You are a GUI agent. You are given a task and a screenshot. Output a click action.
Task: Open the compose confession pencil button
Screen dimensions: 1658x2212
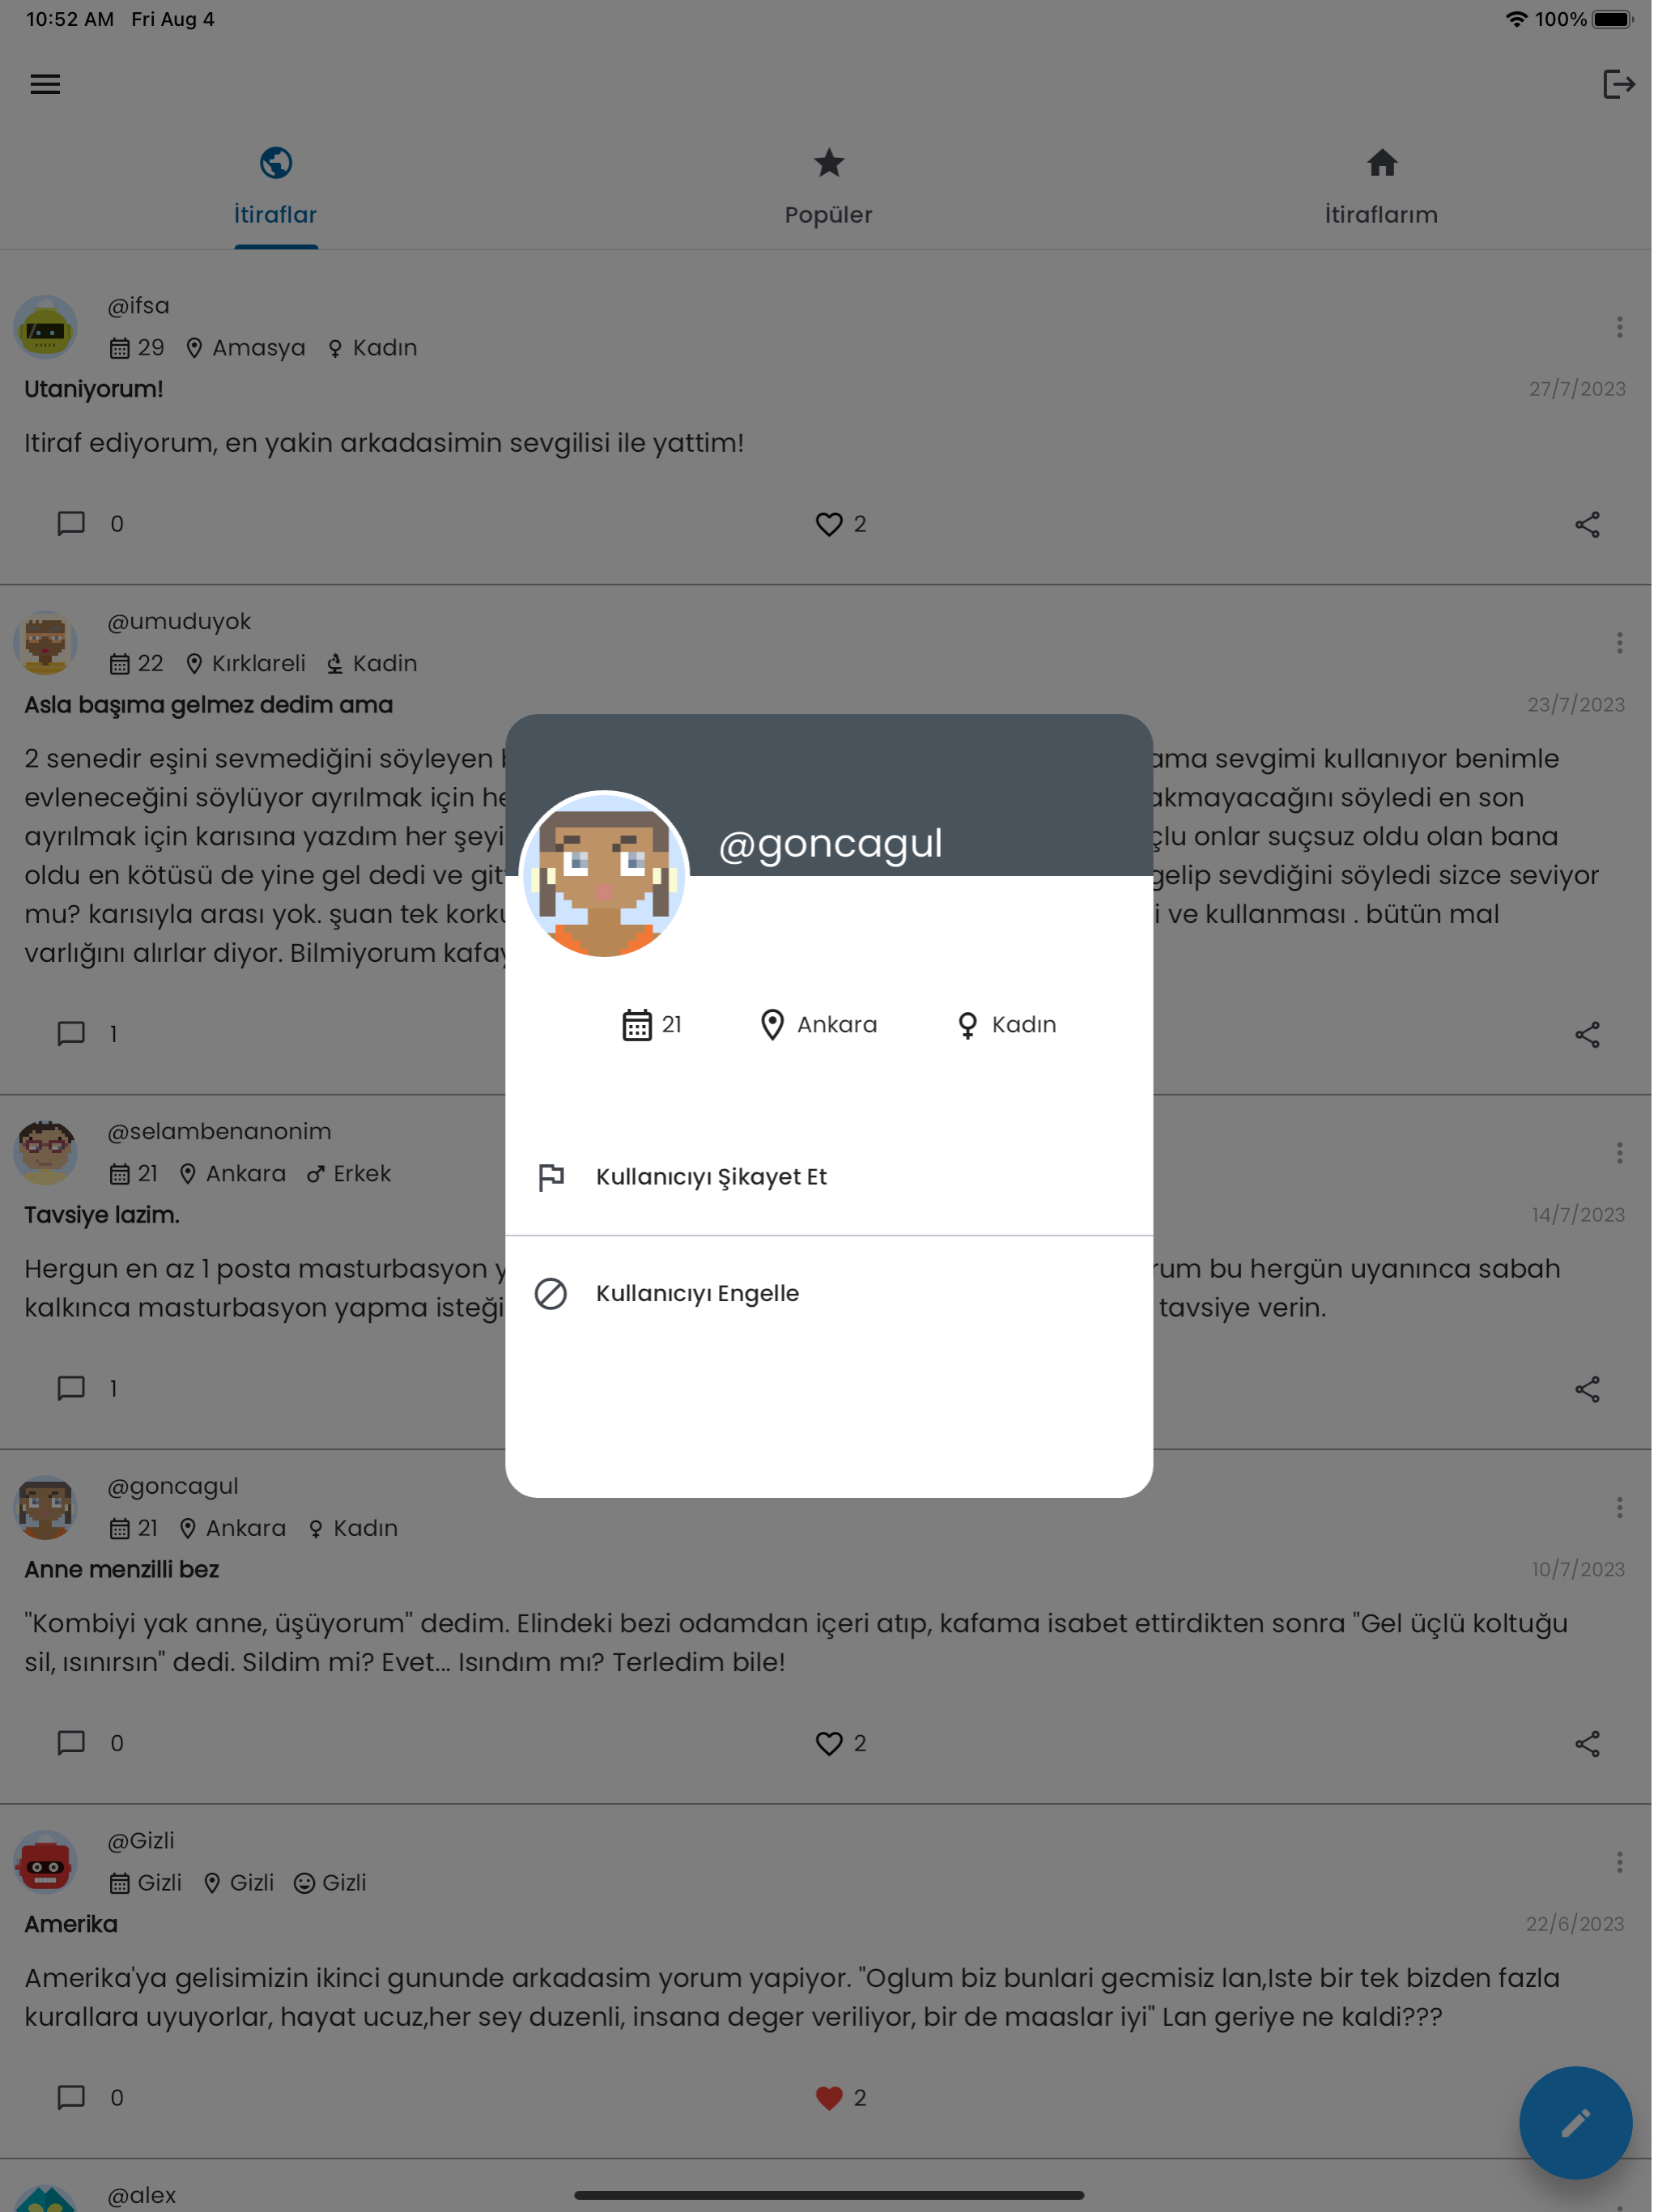[x=1575, y=2122]
